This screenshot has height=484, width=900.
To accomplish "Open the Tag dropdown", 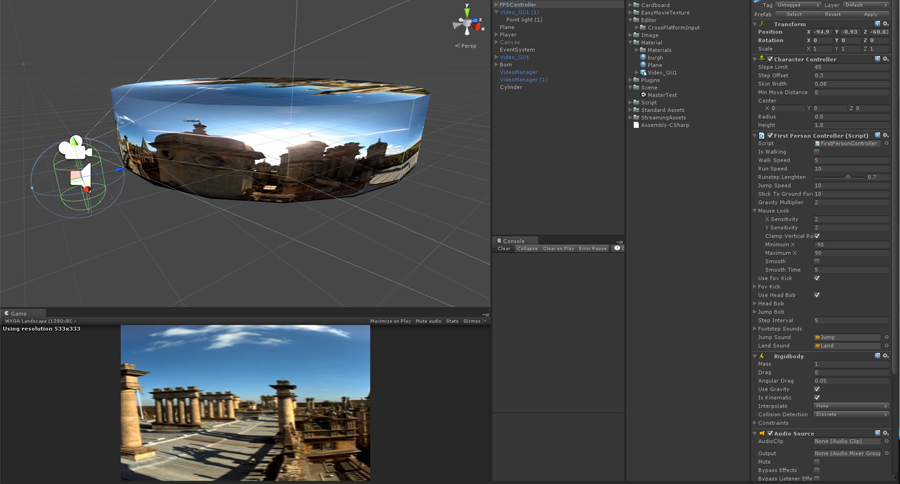I will pyautogui.click(x=798, y=5).
